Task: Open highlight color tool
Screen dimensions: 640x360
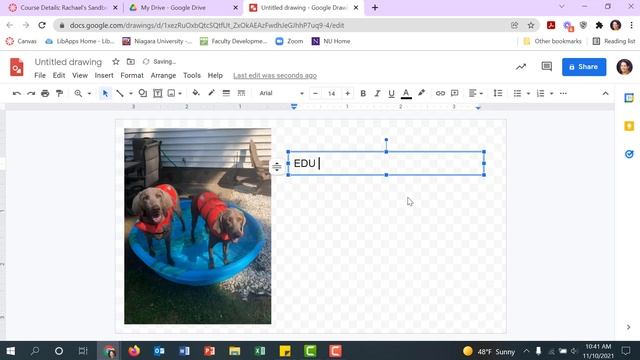Action: click(421, 93)
